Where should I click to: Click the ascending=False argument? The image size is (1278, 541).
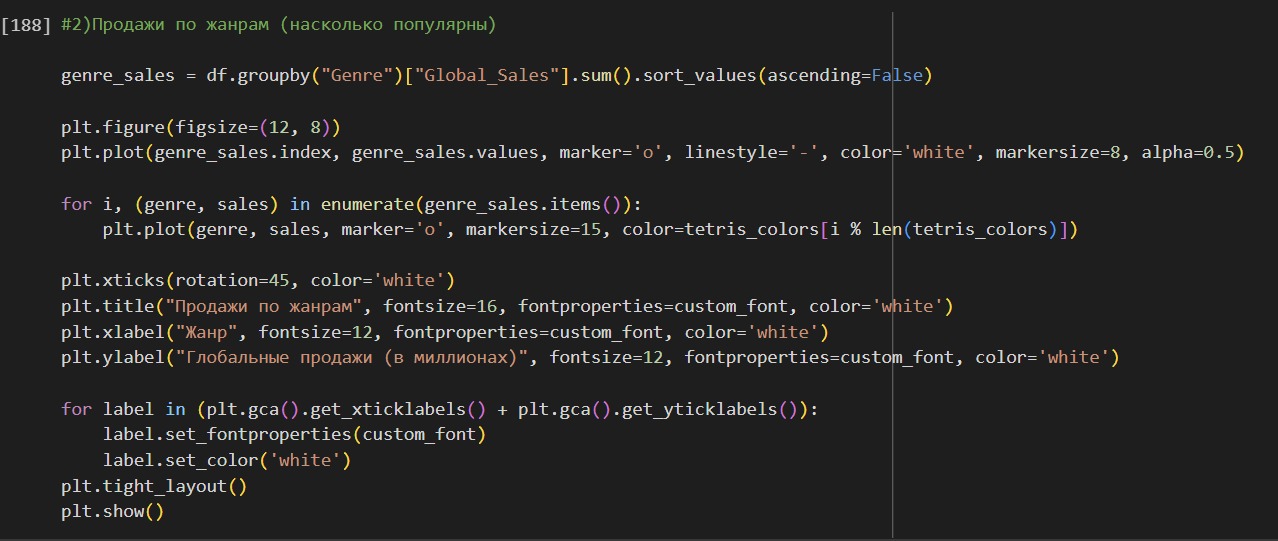click(844, 76)
